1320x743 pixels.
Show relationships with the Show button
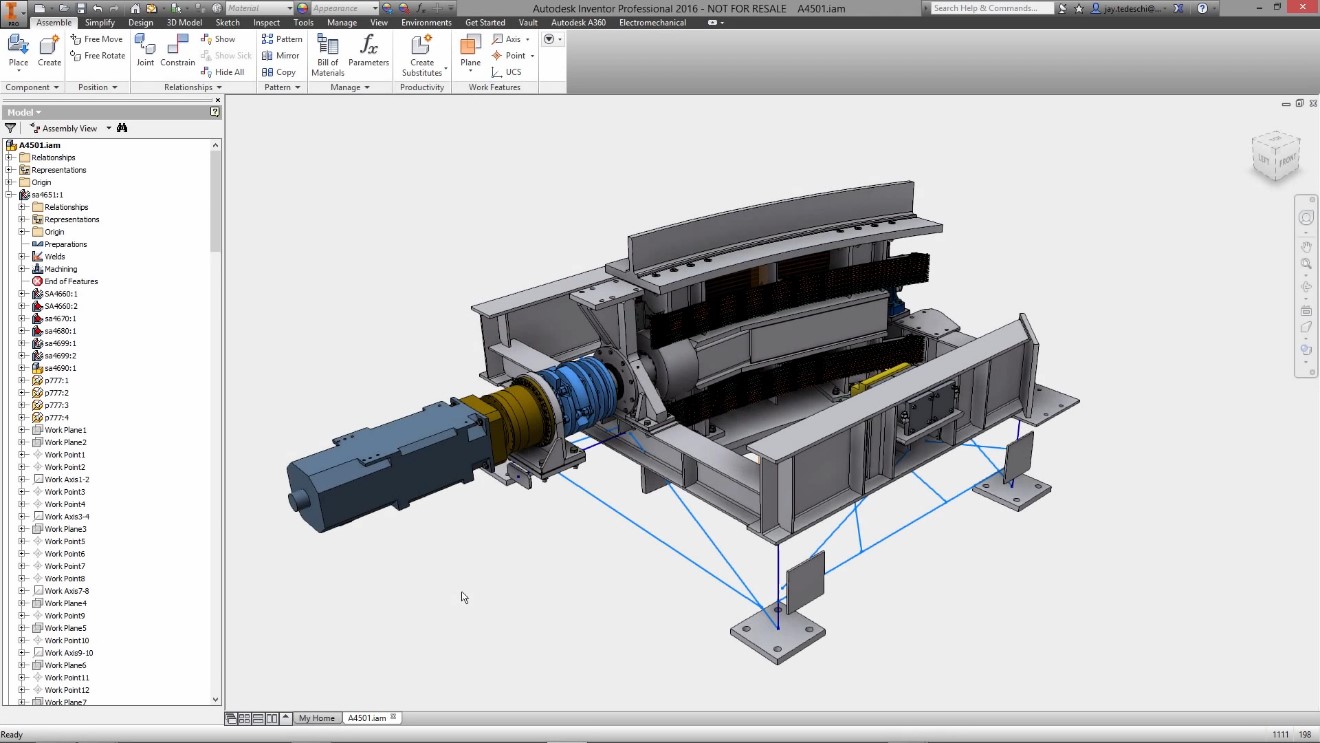(x=218, y=40)
